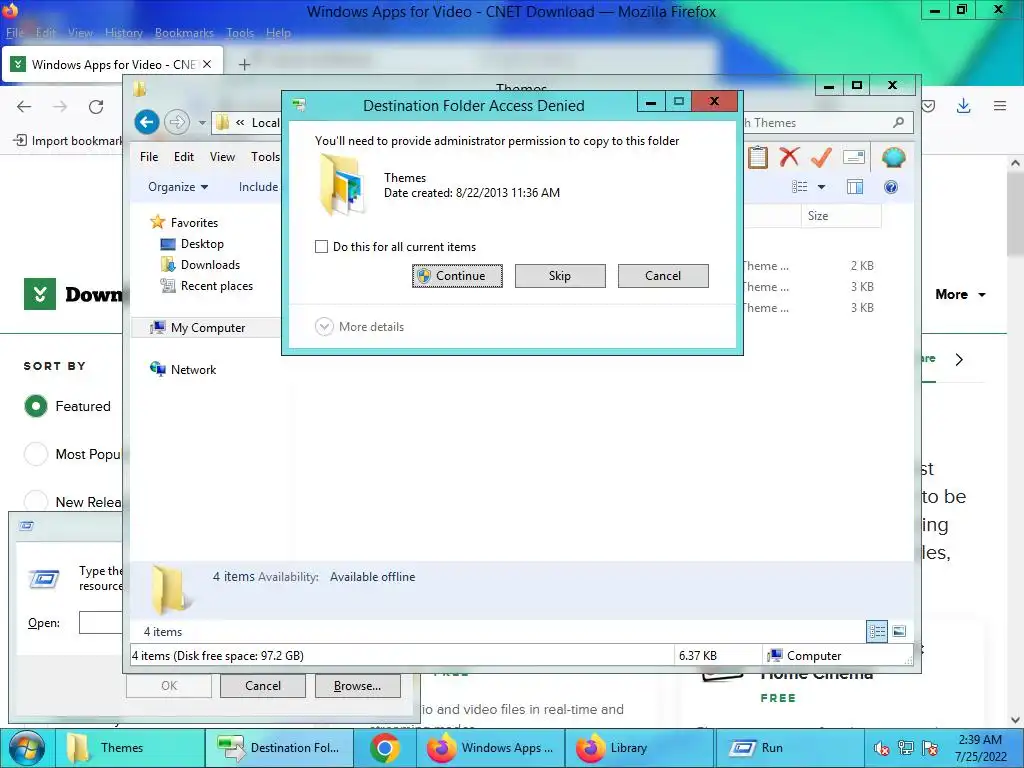Select the Most Popular sort radio button
The image size is (1024, 768).
(36, 454)
